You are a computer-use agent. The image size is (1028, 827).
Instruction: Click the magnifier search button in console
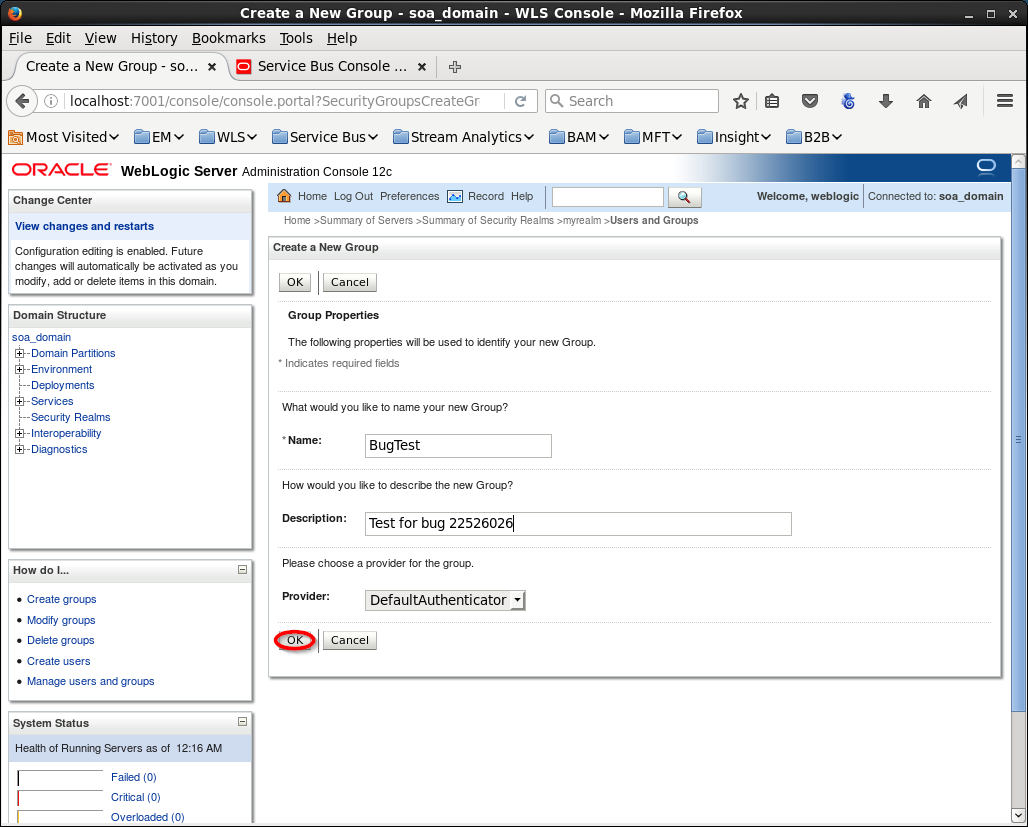coord(684,197)
